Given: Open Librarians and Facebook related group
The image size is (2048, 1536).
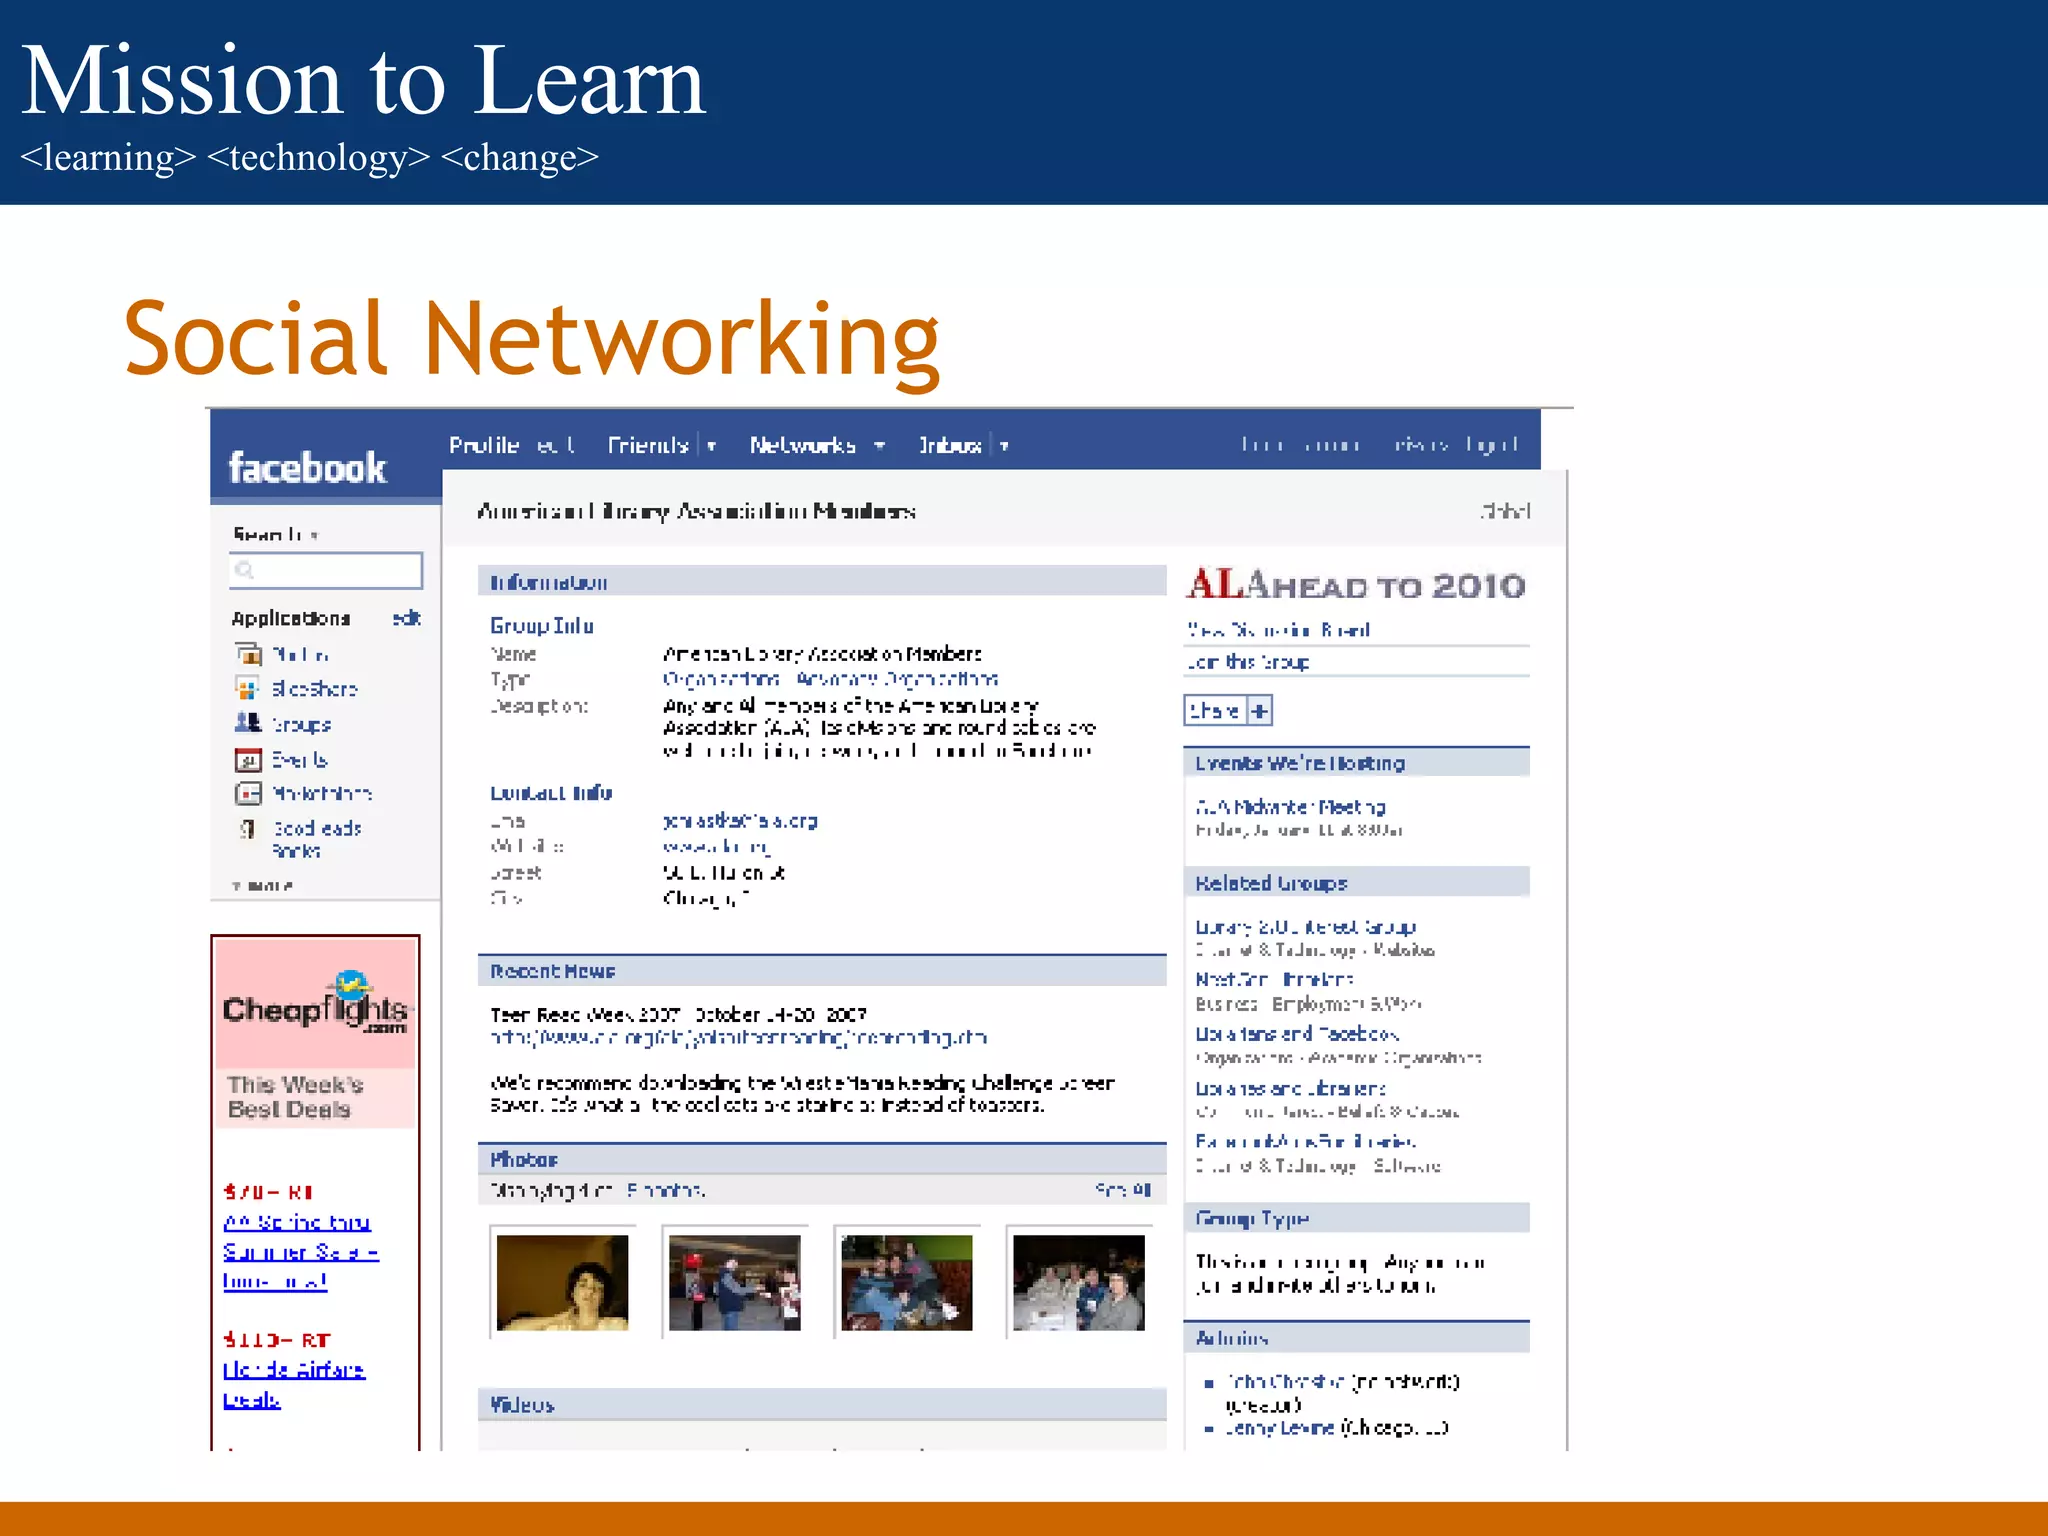Looking at the screenshot, I should [x=1297, y=1034].
